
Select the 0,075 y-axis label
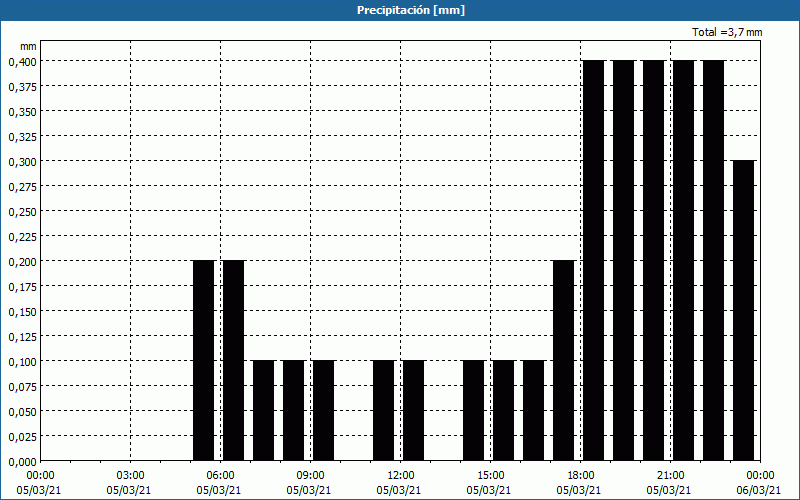(22, 387)
